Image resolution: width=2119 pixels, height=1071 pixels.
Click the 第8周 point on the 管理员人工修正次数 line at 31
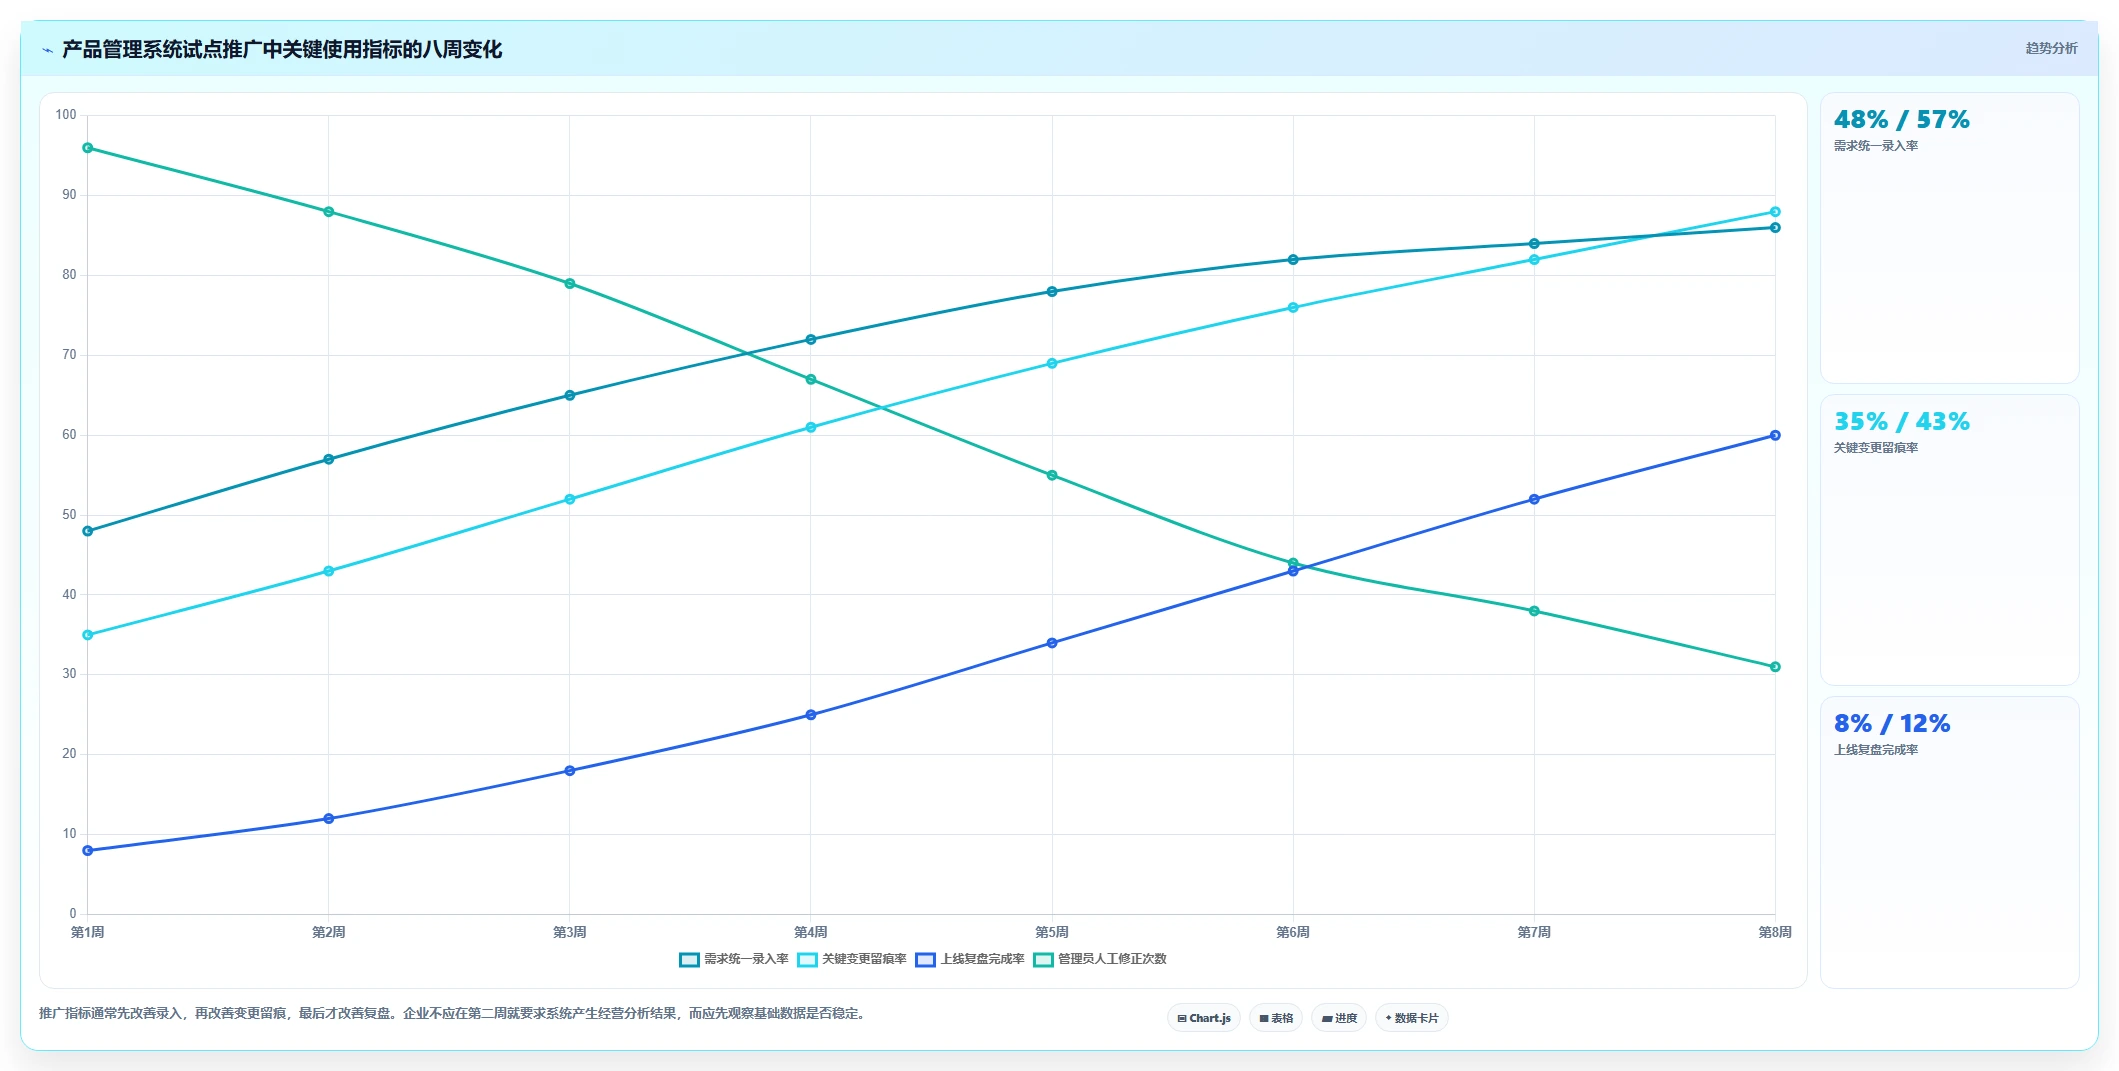[1775, 667]
